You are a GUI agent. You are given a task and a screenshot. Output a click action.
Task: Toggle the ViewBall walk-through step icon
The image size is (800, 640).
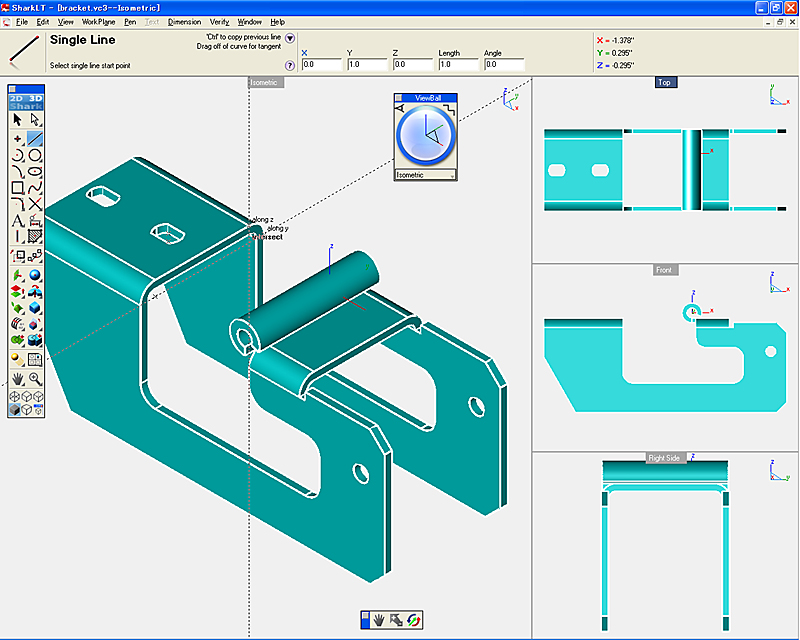[451, 108]
